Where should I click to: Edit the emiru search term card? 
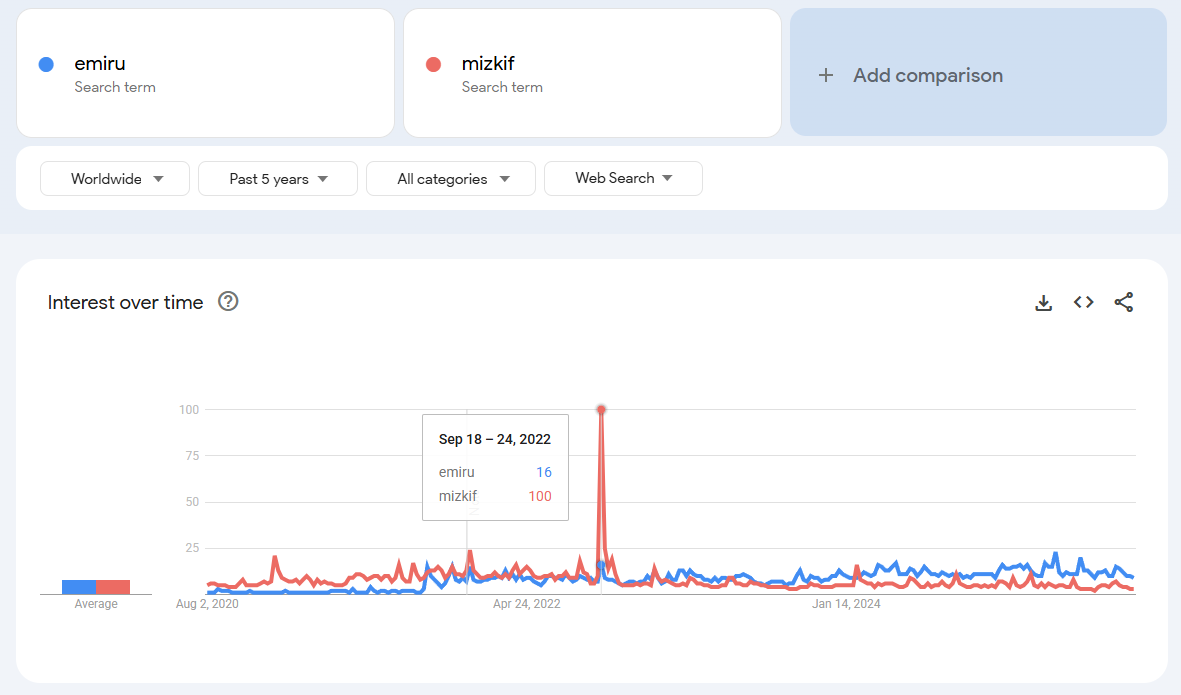pos(206,73)
